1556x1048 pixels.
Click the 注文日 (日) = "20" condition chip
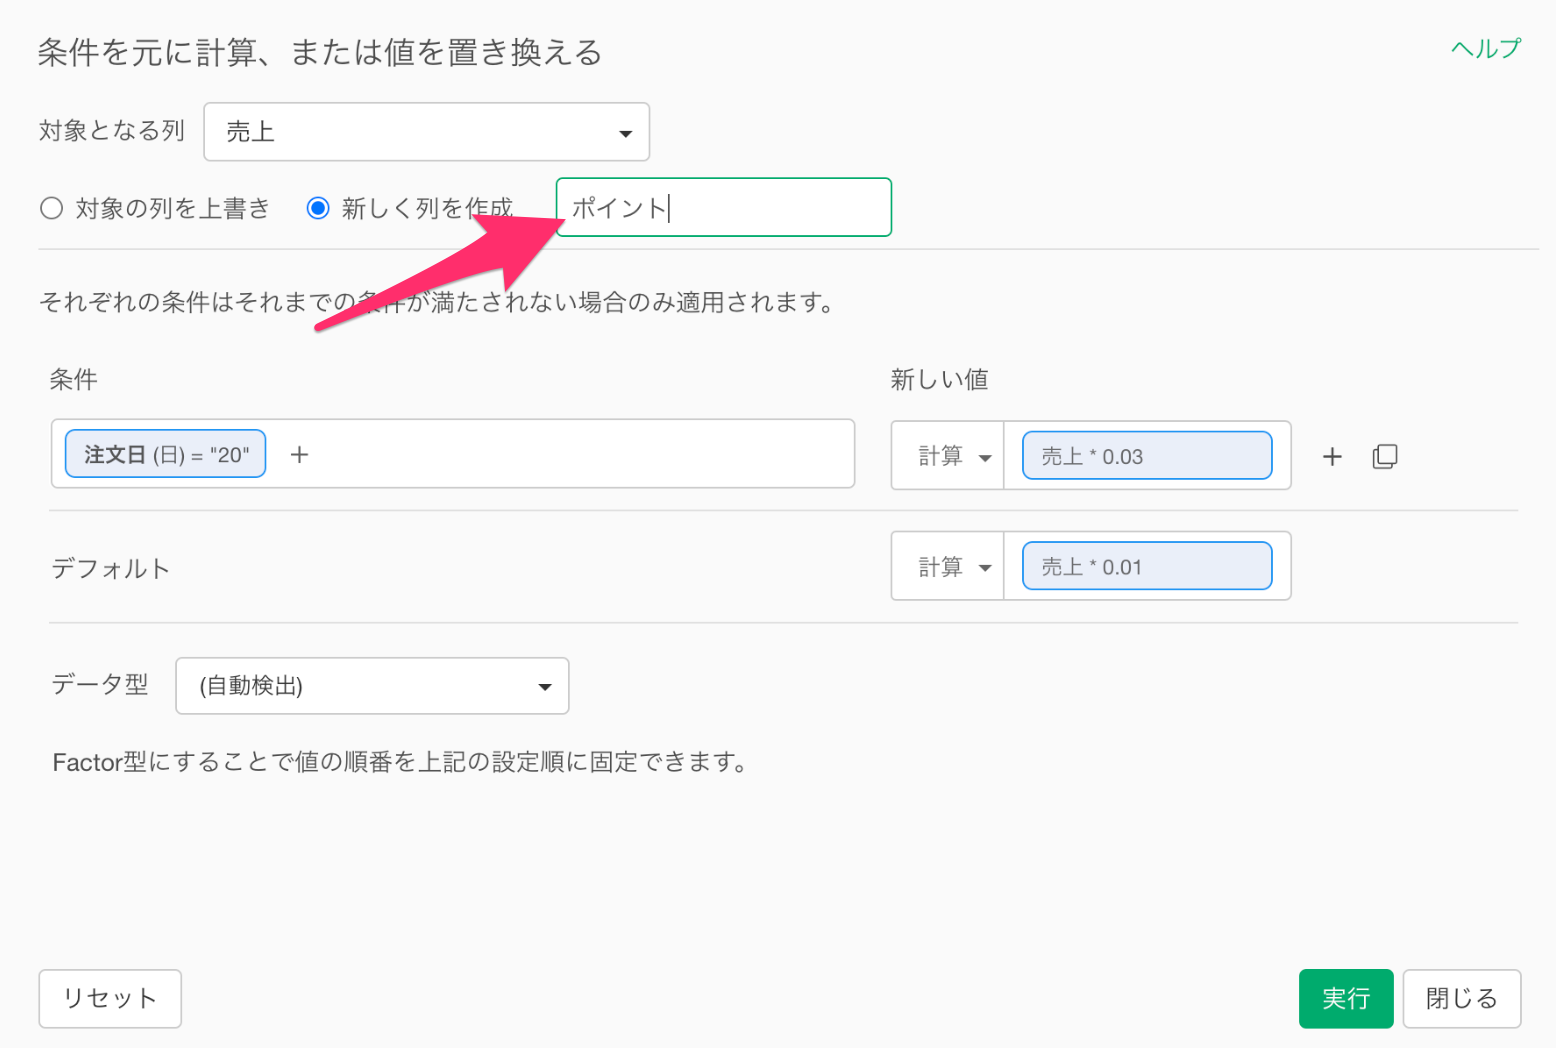[165, 455]
